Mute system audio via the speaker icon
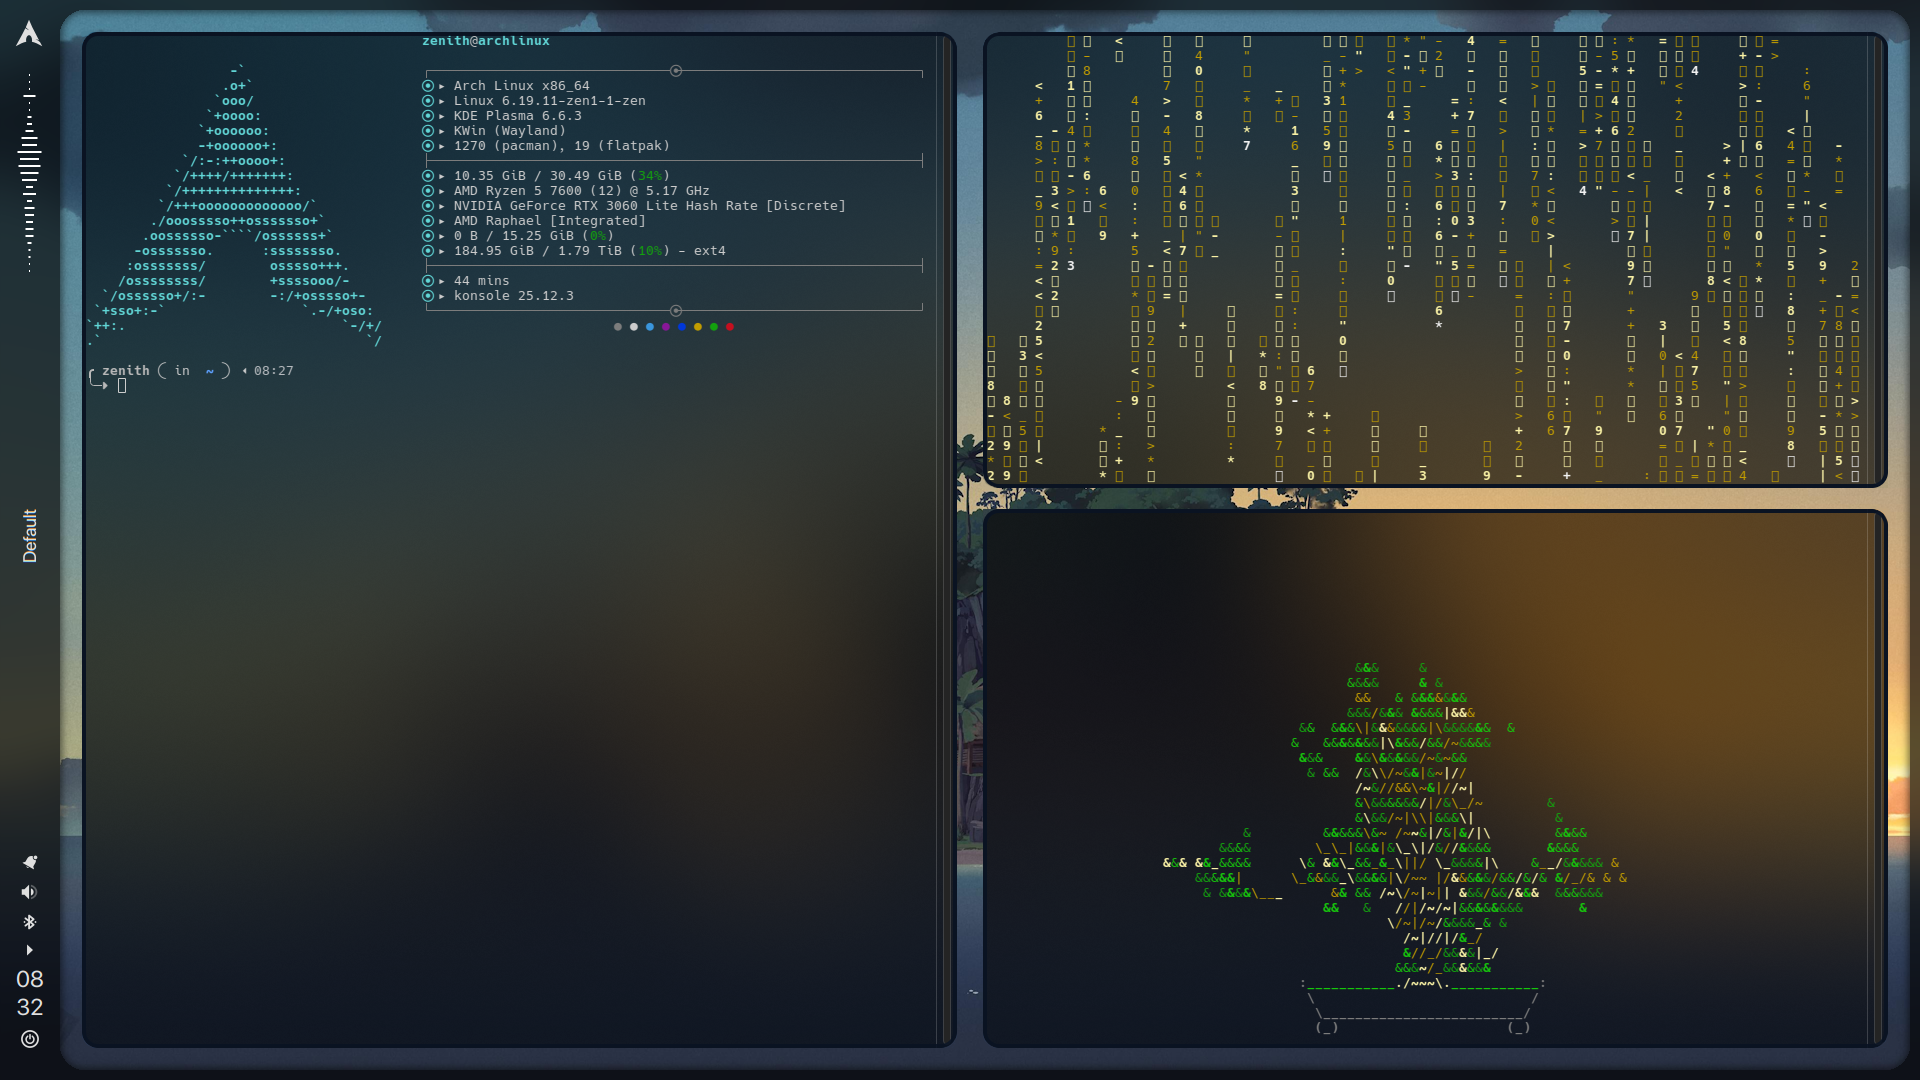 pyautogui.click(x=29, y=893)
